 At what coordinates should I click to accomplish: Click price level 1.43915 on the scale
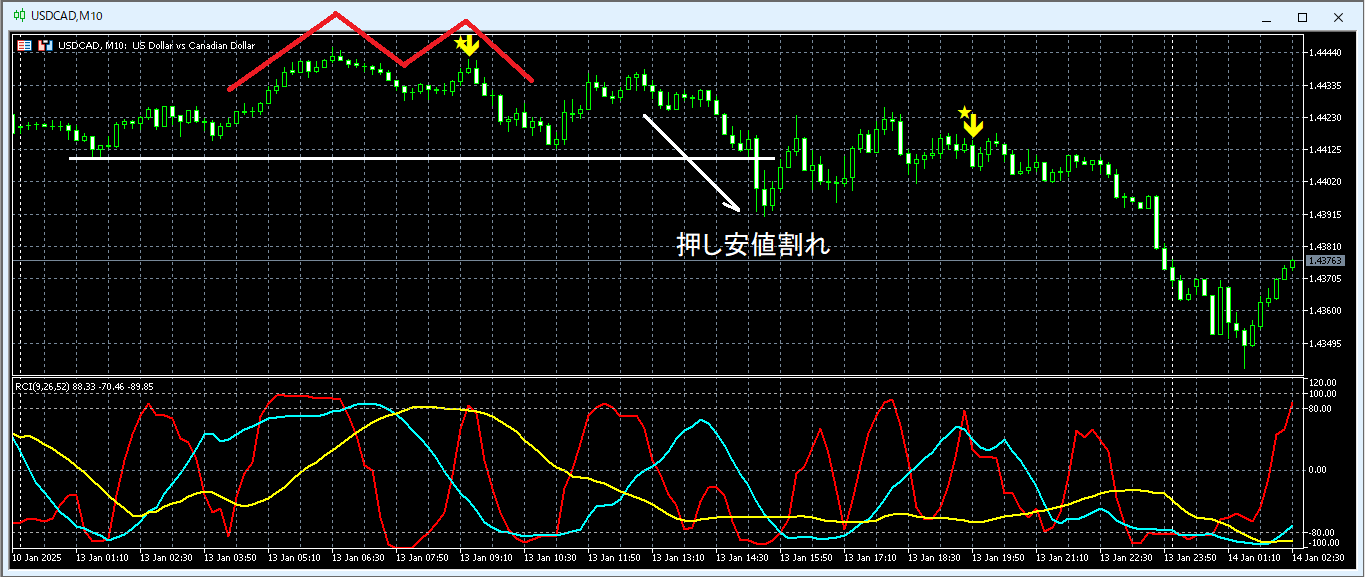[x=1324, y=214]
